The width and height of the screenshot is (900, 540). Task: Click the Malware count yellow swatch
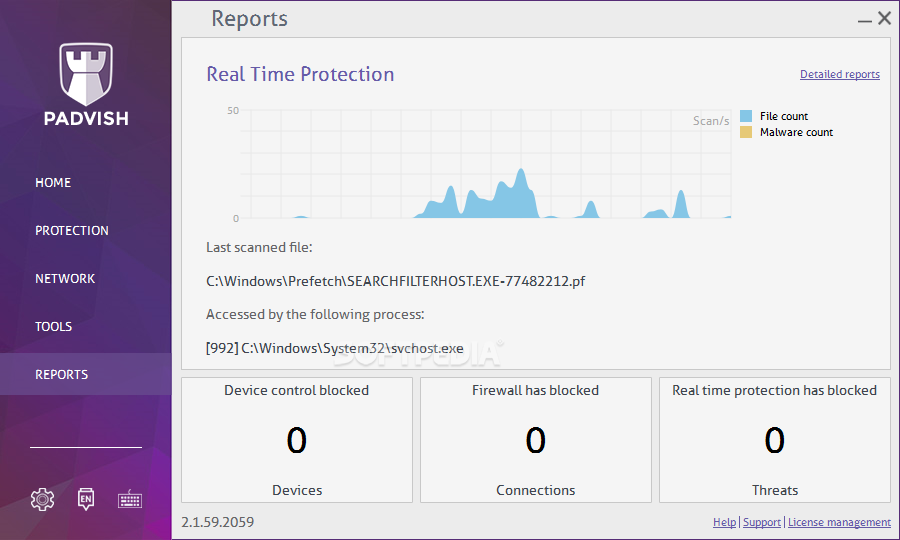click(746, 132)
